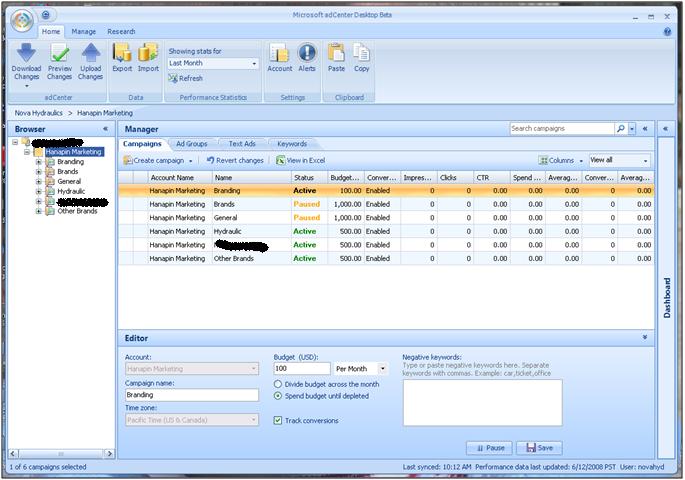Click the adCenter round application button
This screenshot has width=685, height=480.
tap(22, 21)
